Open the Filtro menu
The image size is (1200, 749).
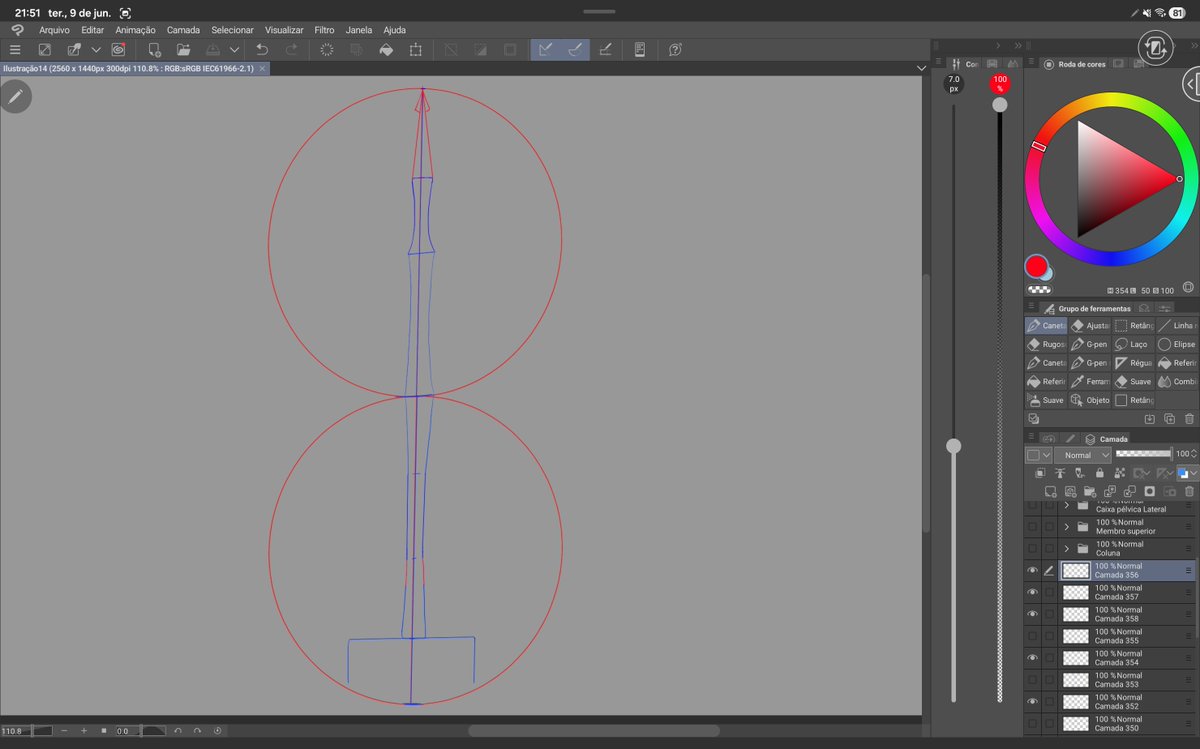pos(324,30)
